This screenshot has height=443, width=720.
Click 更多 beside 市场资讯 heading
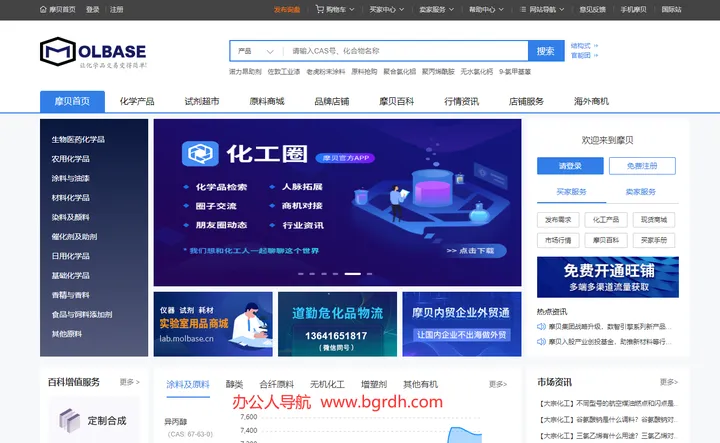pyautogui.click(x=669, y=382)
